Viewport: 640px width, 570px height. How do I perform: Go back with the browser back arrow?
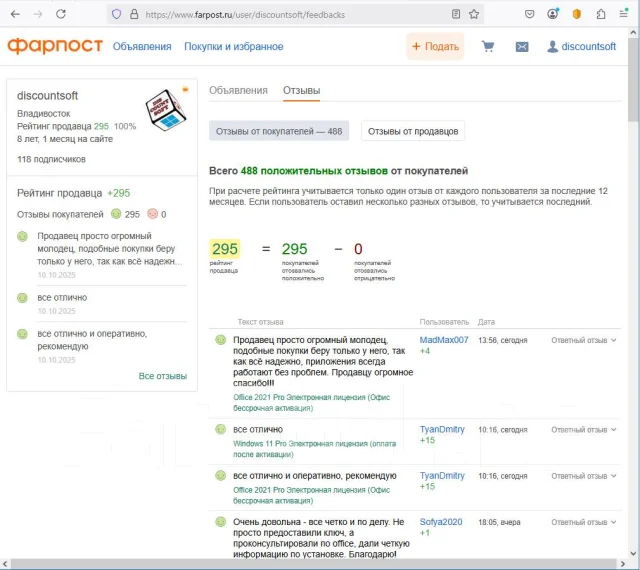pyautogui.click(x=15, y=14)
